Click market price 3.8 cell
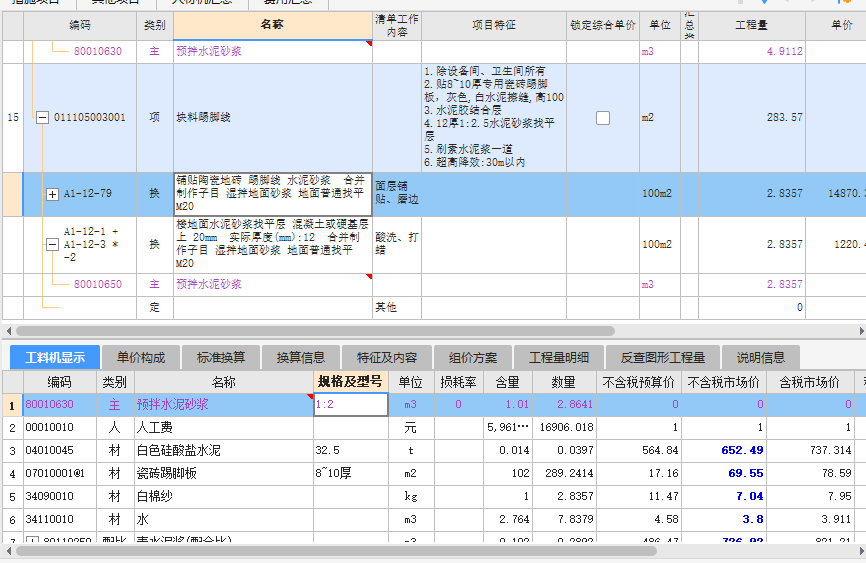 coord(724,519)
